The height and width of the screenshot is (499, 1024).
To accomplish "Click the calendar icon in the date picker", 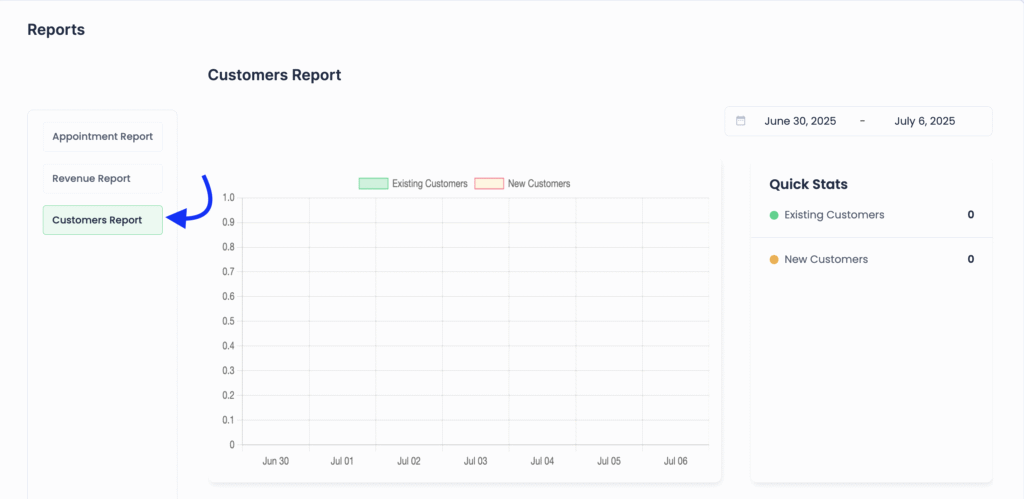I will coord(741,121).
